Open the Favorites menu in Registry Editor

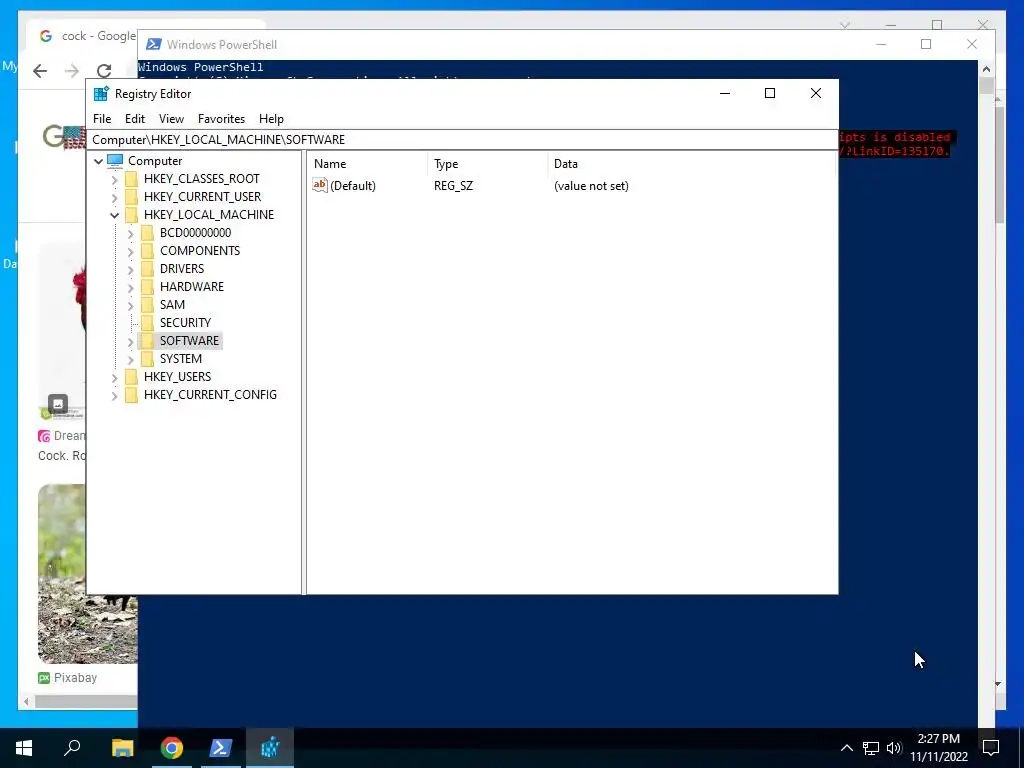(x=221, y=119)
